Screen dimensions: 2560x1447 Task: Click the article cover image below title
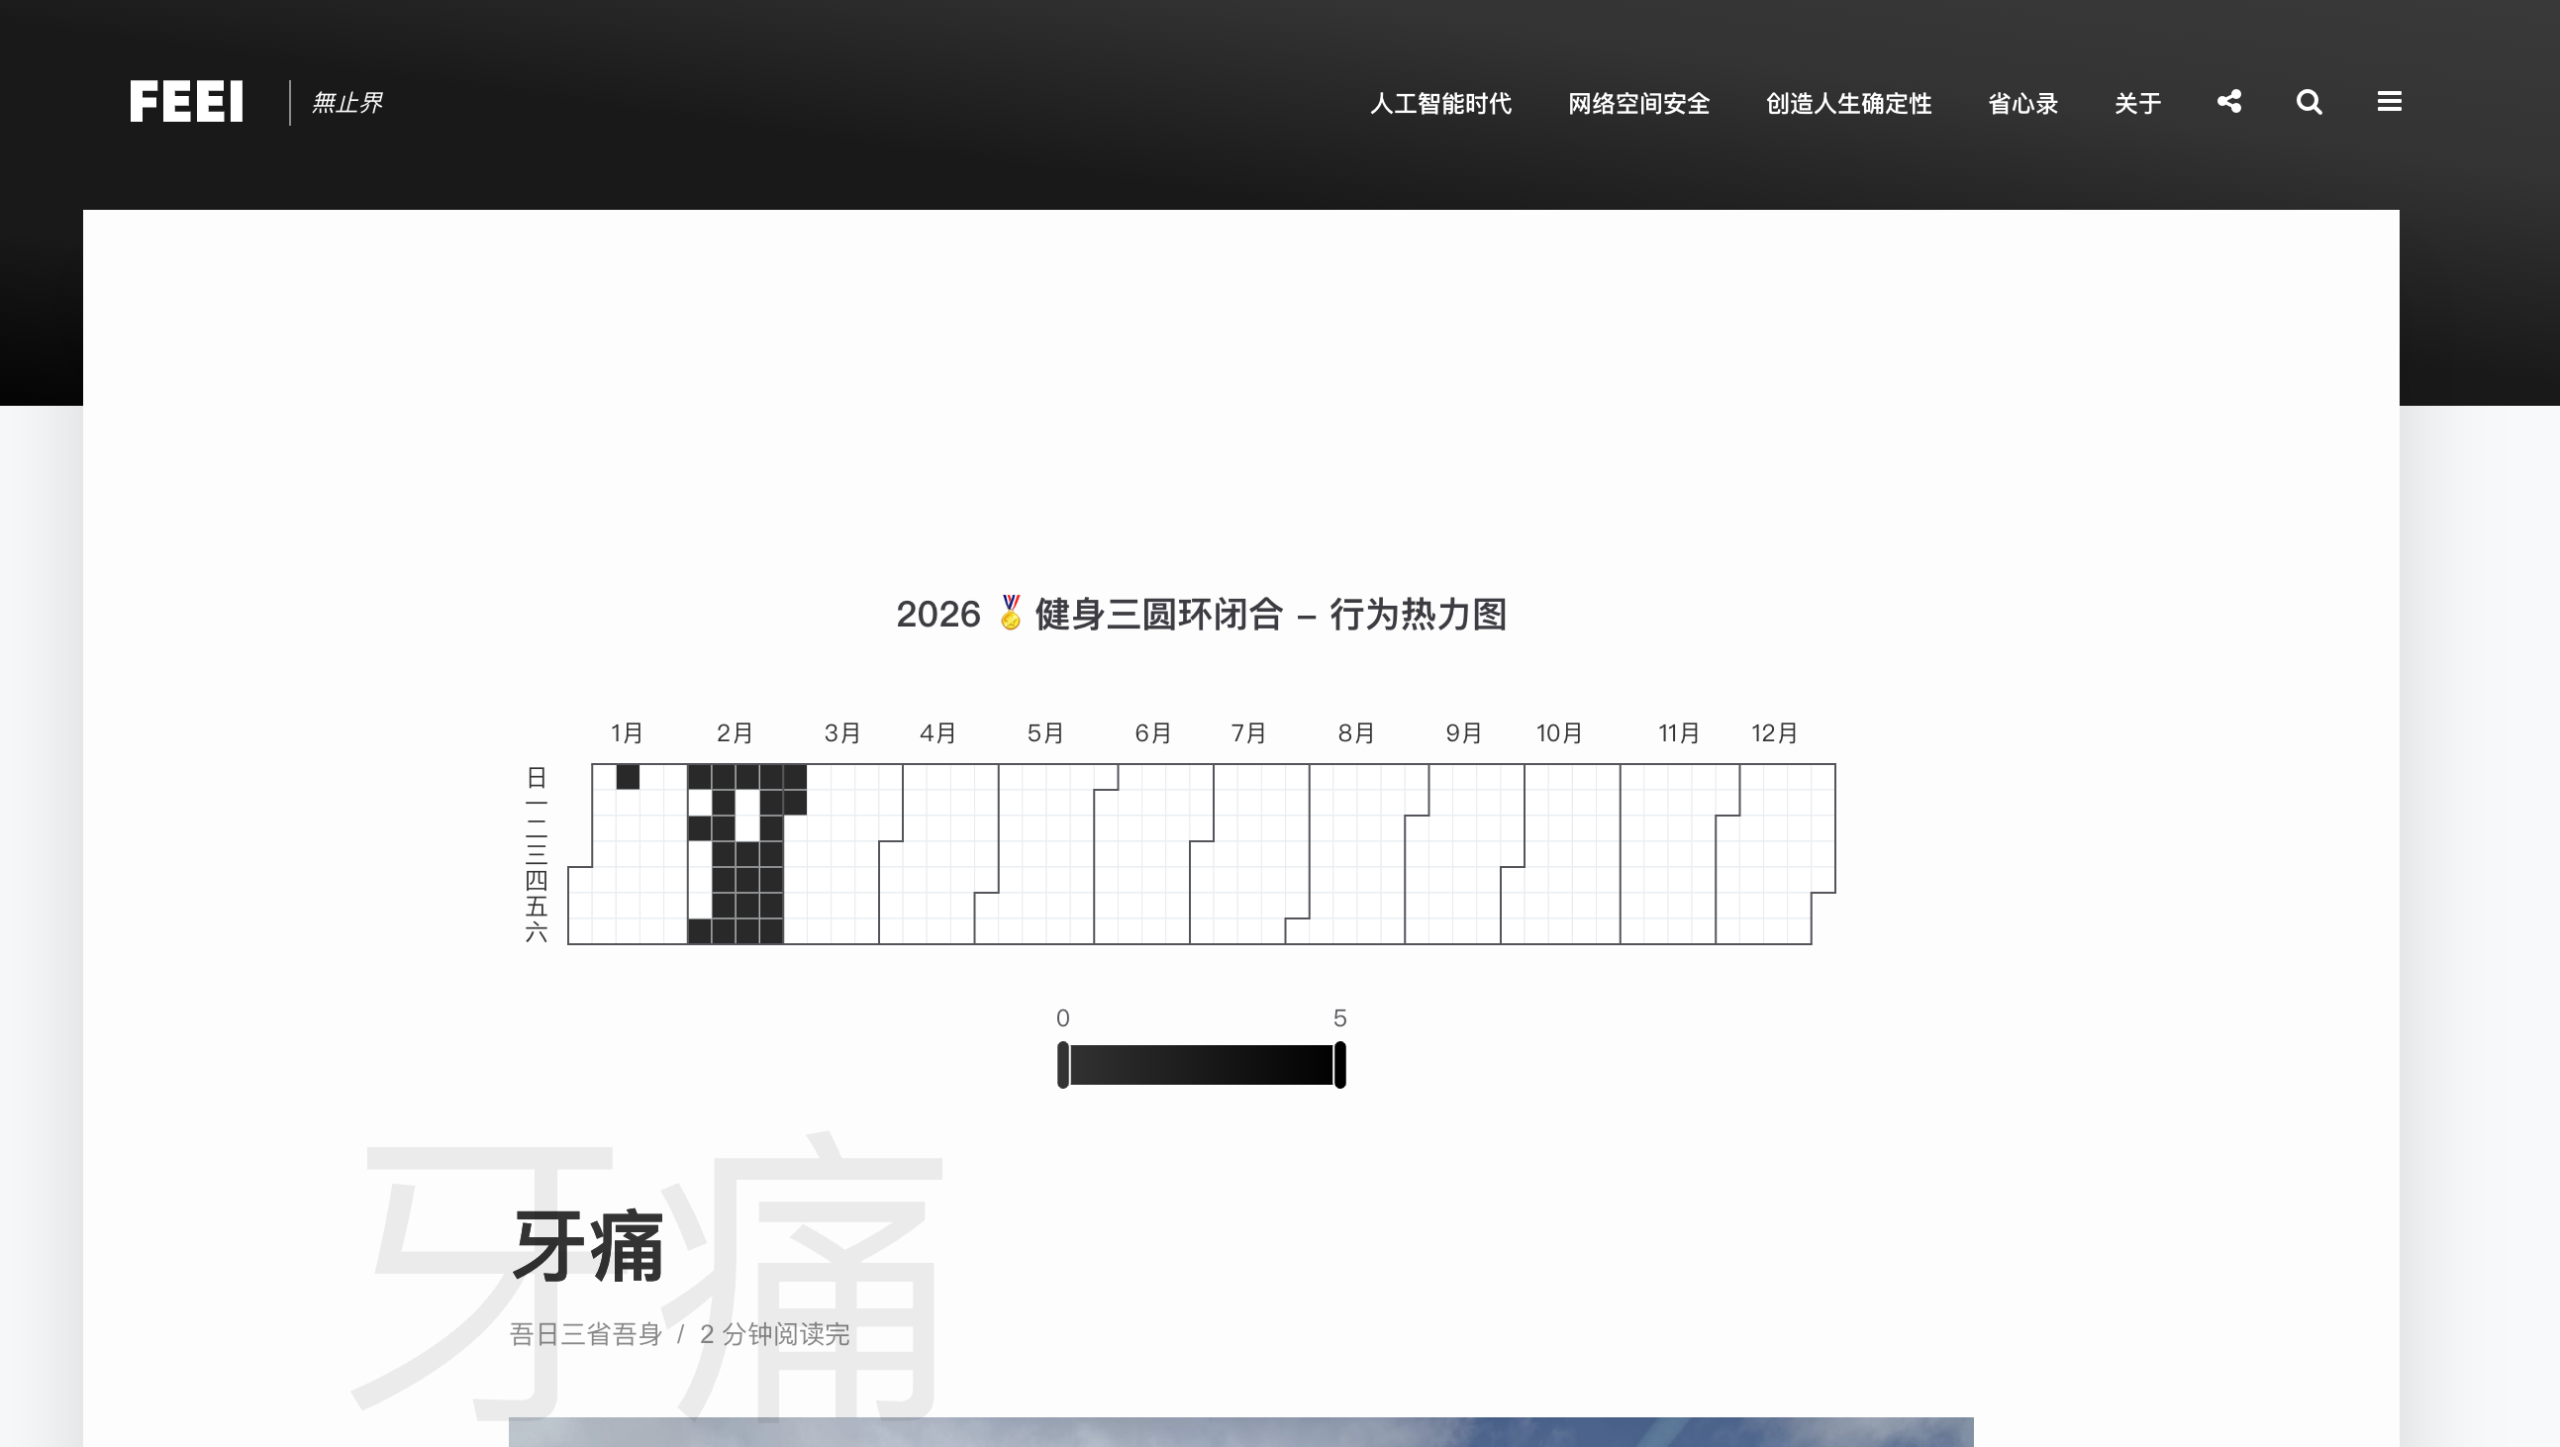[1240, 1432]
